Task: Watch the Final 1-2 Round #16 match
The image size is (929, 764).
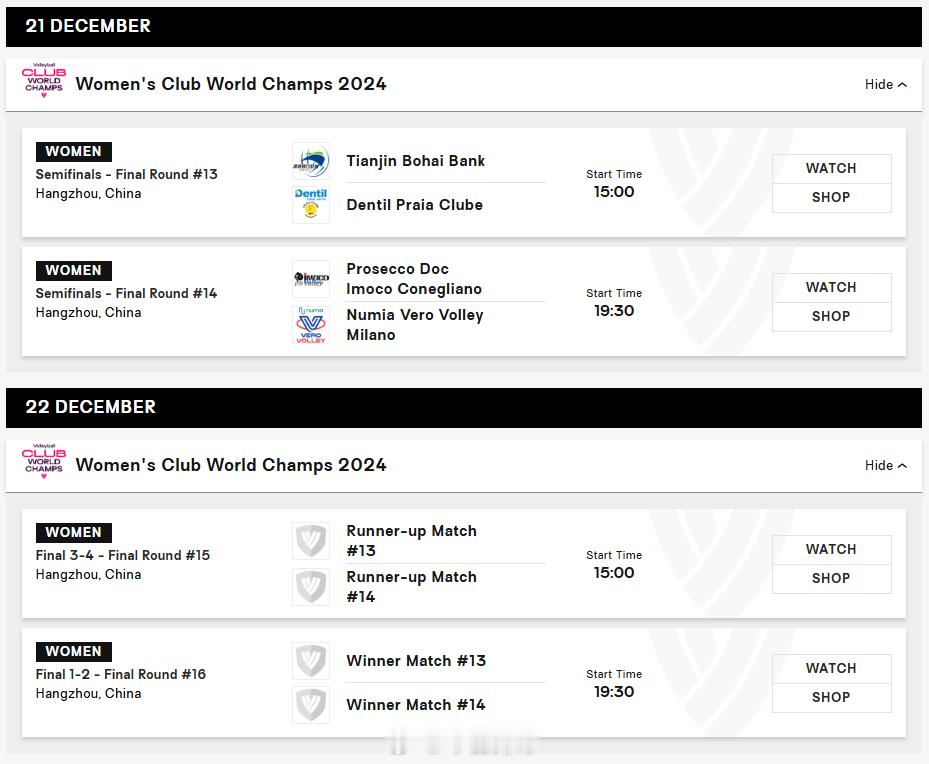Action: tap(831, 669)
